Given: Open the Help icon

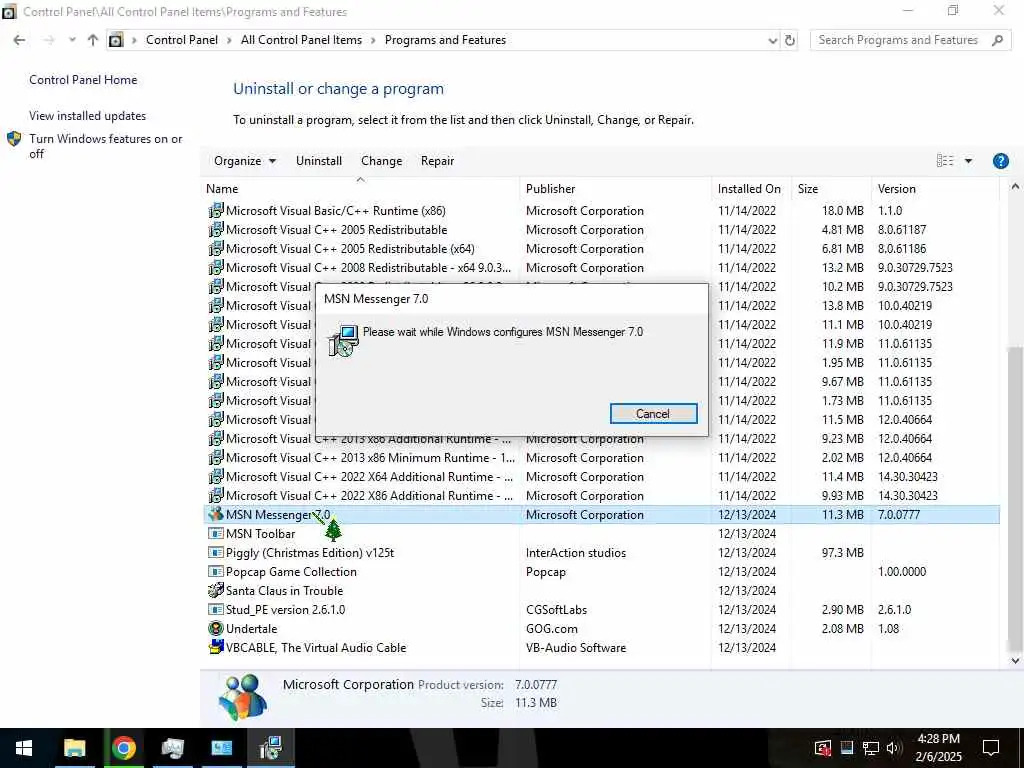Looking at the screenshot, I should click(1000, 161).
